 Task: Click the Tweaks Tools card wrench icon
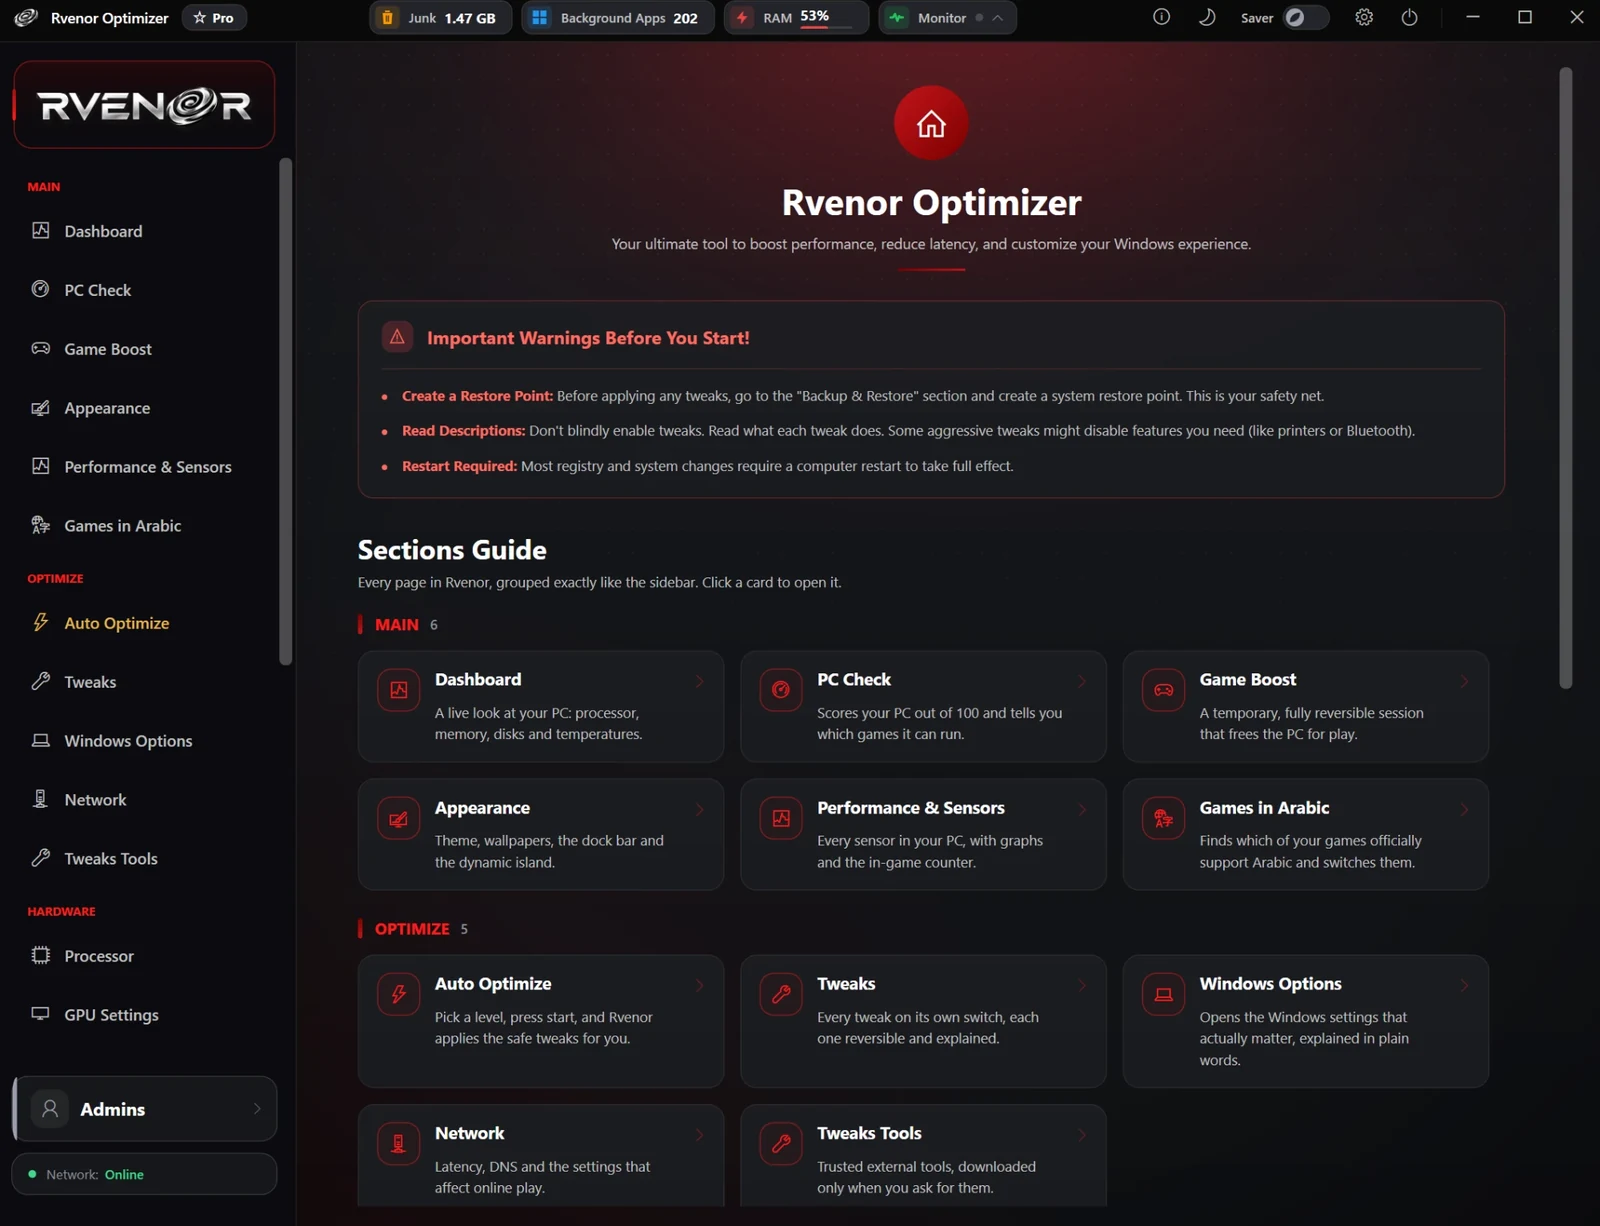[781, 1144]
